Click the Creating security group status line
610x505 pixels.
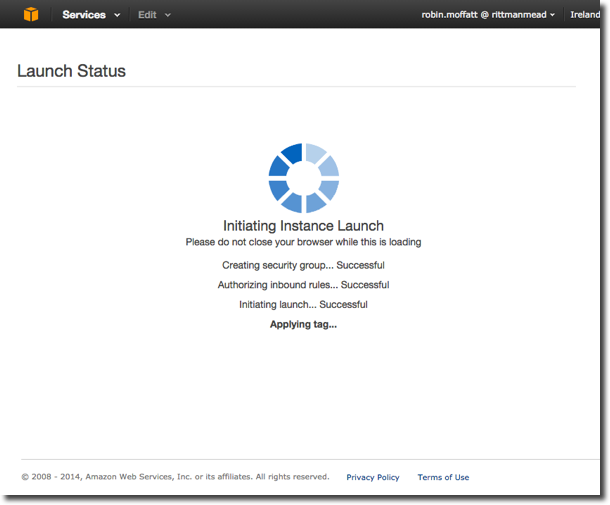click(303, 265)
